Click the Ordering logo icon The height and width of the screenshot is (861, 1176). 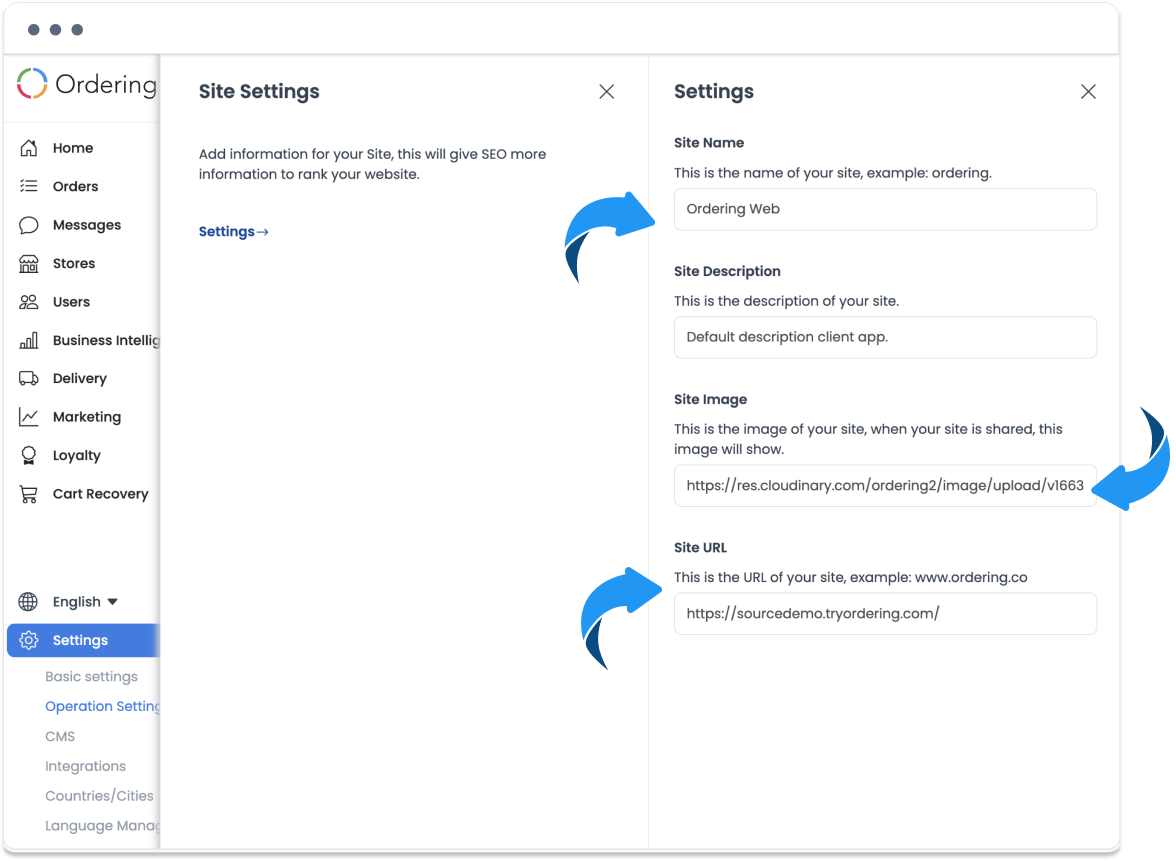click(x=32, y=83)
